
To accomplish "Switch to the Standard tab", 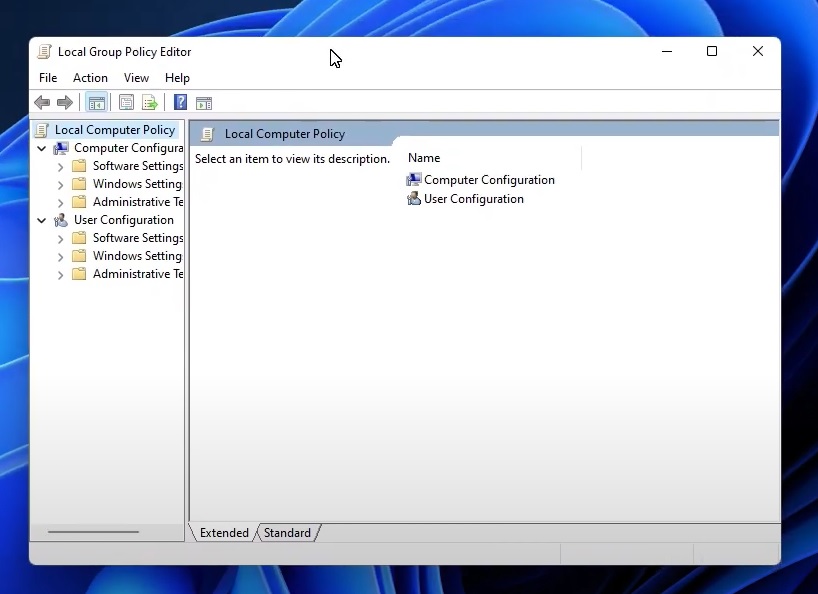I will 287,533.
